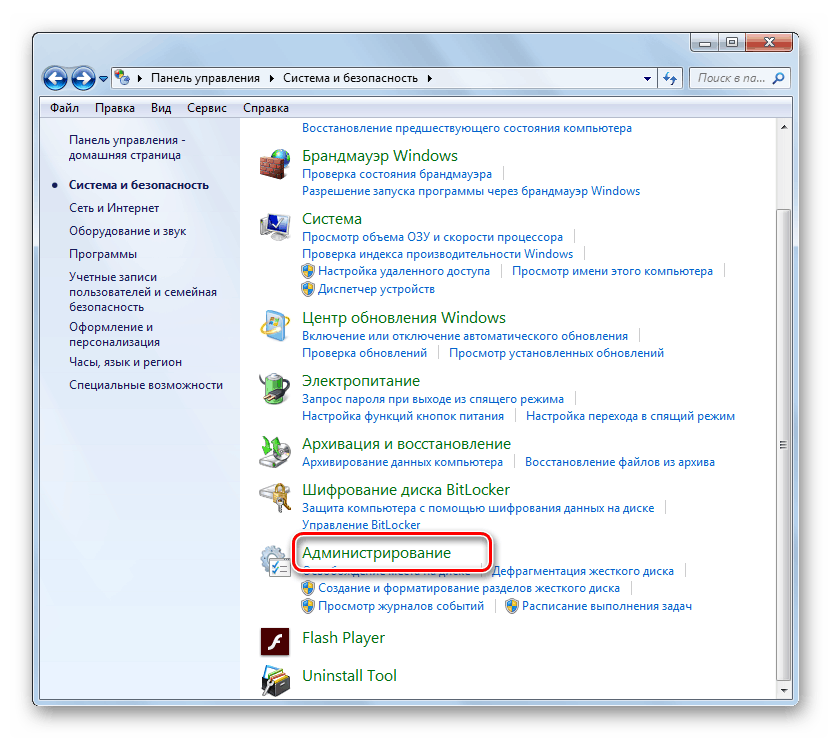The height and width of the screenshot is (739, 832).
Task: Click the UAC shield beside Настройка удаленного доступа
Action: pos(308,270)
